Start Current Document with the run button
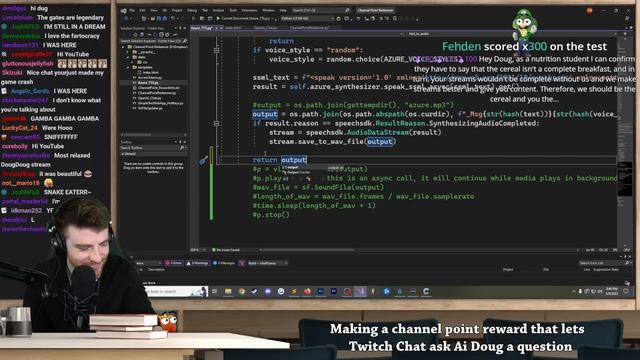 click(x=245, y=19)
